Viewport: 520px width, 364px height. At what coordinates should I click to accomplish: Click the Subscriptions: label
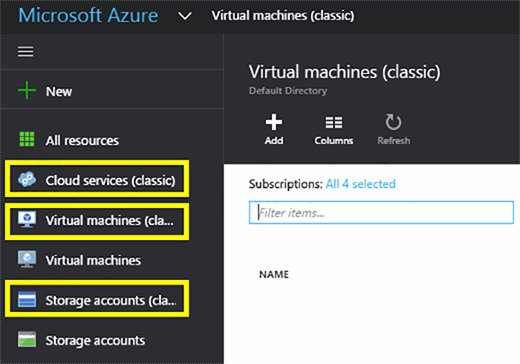[x=286, y=184]
